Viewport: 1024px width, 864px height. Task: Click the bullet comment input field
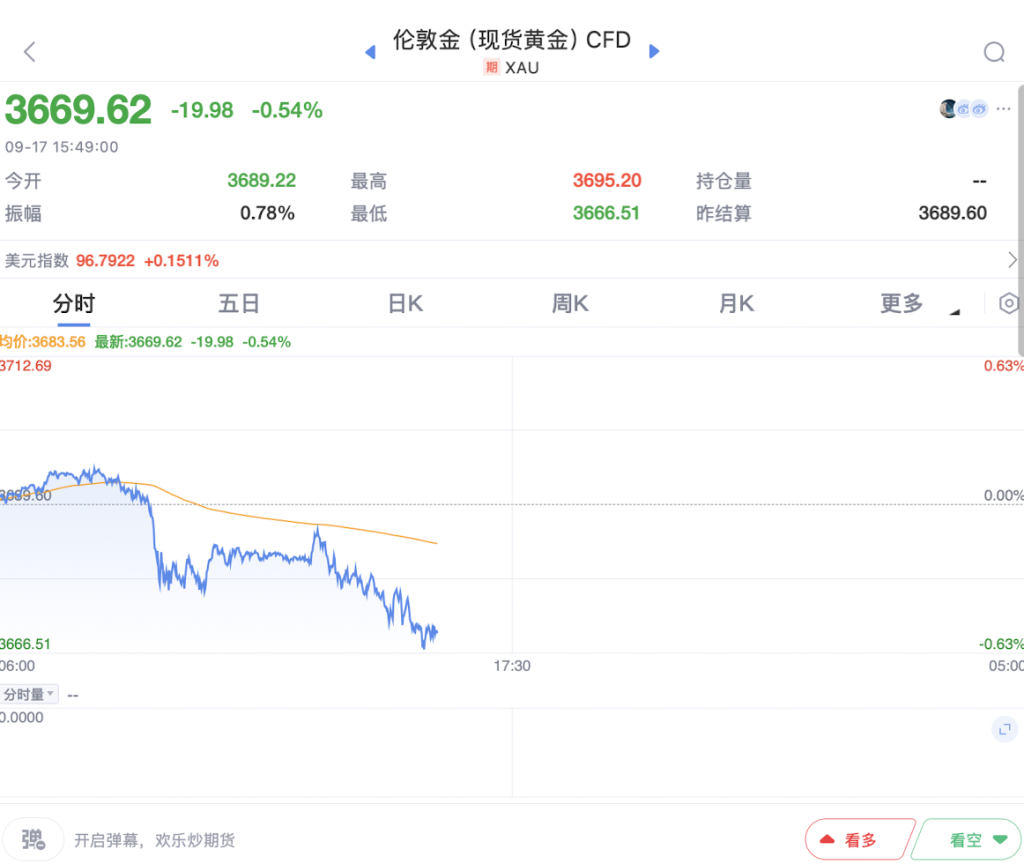tap(155, 840)
